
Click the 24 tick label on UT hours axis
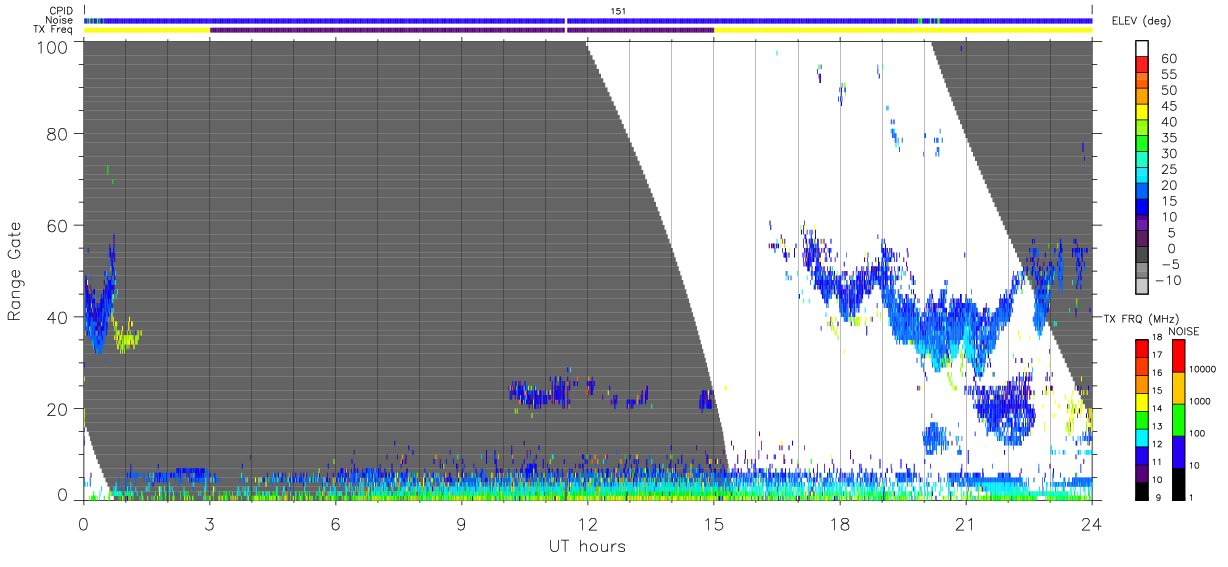point(1092,524)
